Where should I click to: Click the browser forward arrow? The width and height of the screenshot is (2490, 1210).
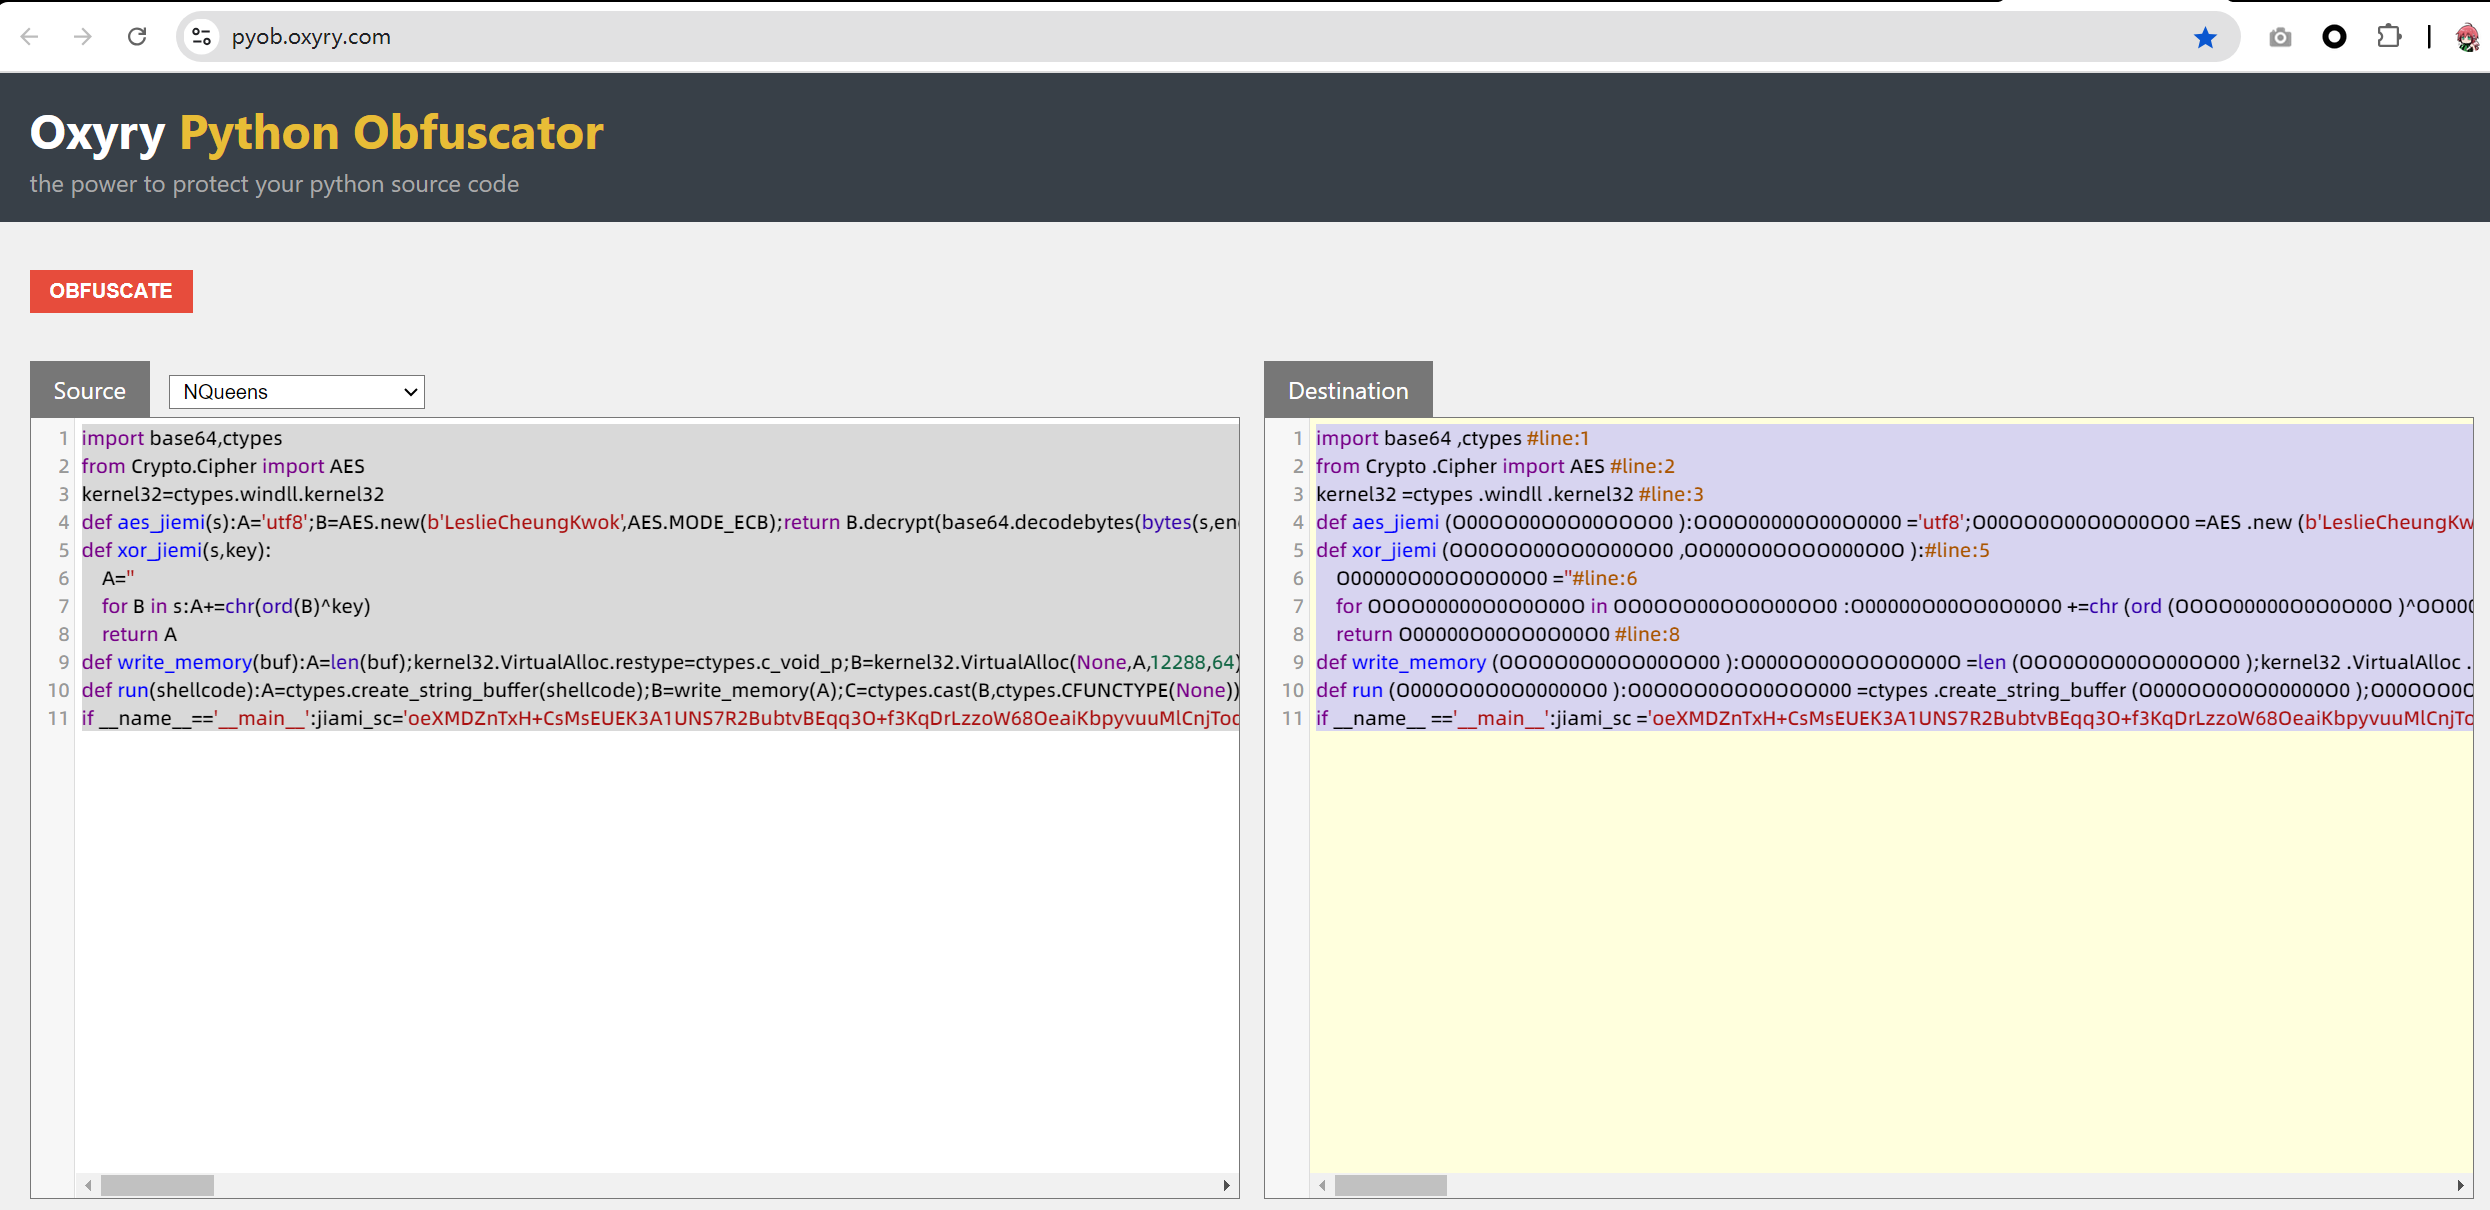pos(83,37)
